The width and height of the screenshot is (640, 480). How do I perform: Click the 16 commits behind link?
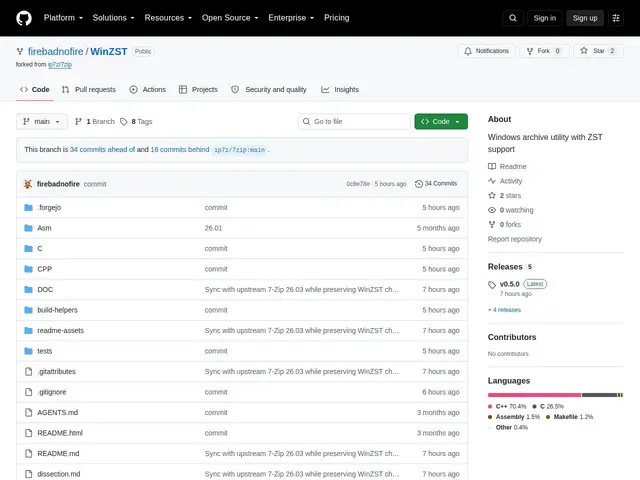(180, 149)
